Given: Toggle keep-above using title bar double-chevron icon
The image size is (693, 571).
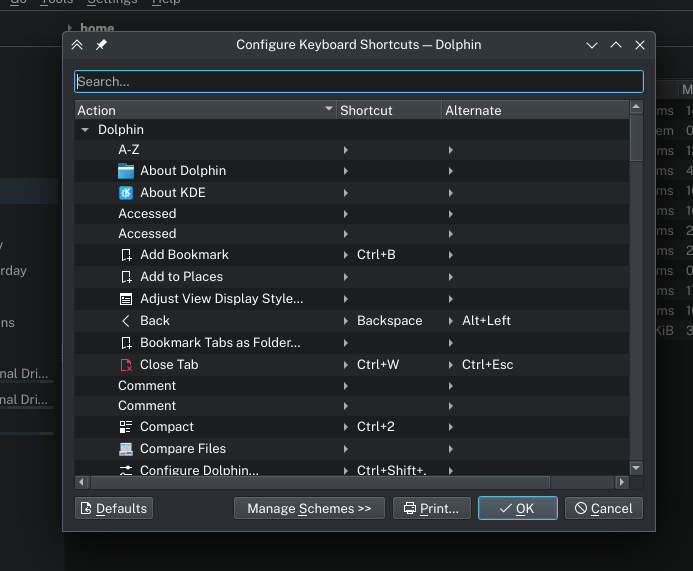Looking at the screenshot, I should 78,45.
